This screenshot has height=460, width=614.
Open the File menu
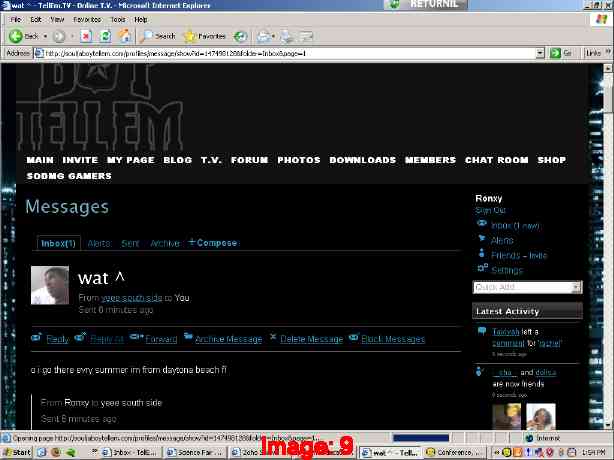(x=16, y=20)
